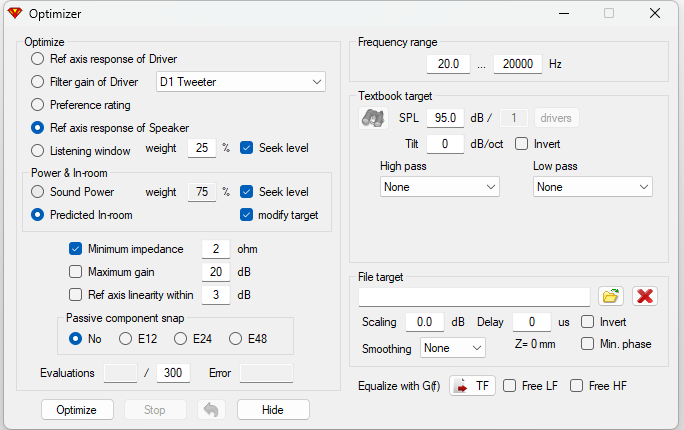Disable Minimum impedance checkbox
This screenshot has width=684, height=430.
[75, 249]
